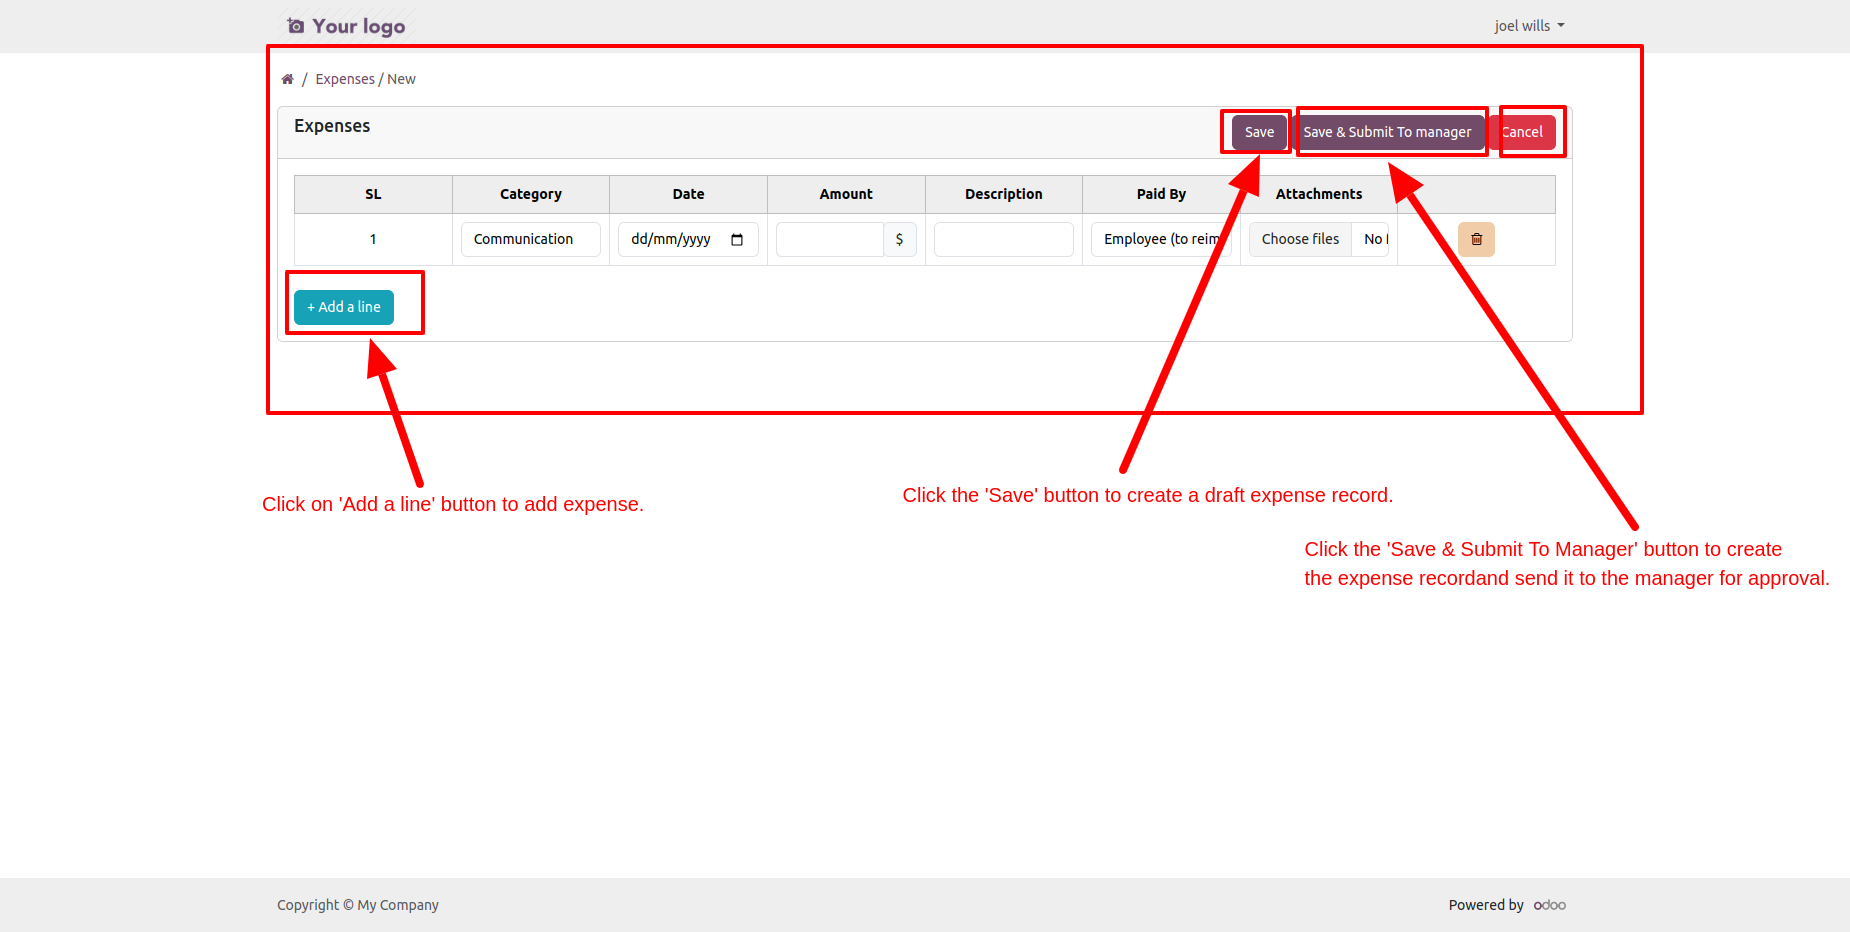Click 'Save & Submit To manager'
Image resolution: width=1850 pixels, height=932 pixels.
pos(1387,132)
